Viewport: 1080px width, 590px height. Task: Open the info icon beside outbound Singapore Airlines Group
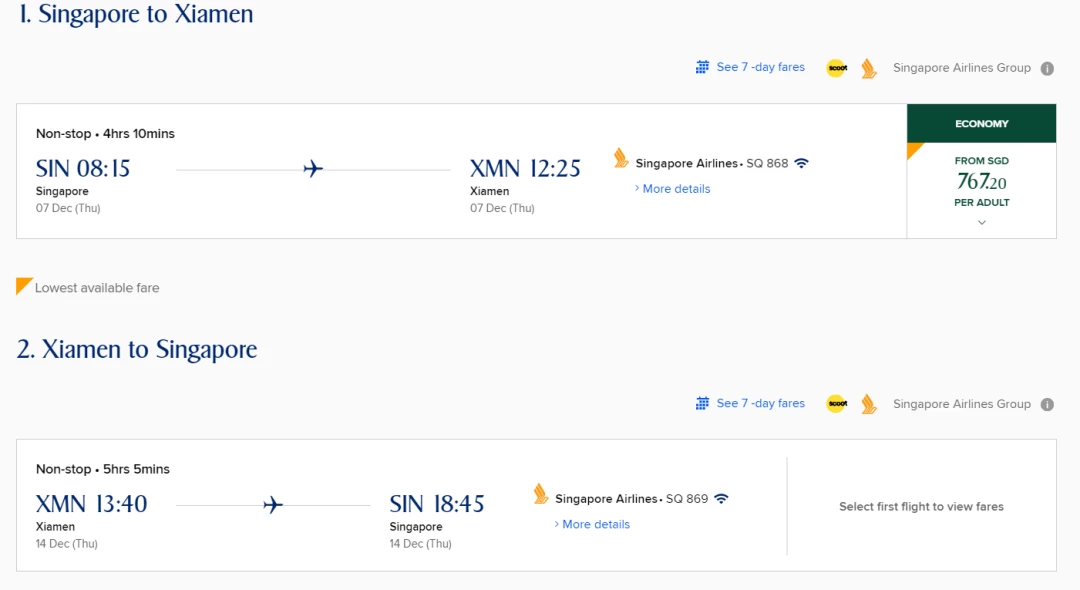coord(1047,68)
